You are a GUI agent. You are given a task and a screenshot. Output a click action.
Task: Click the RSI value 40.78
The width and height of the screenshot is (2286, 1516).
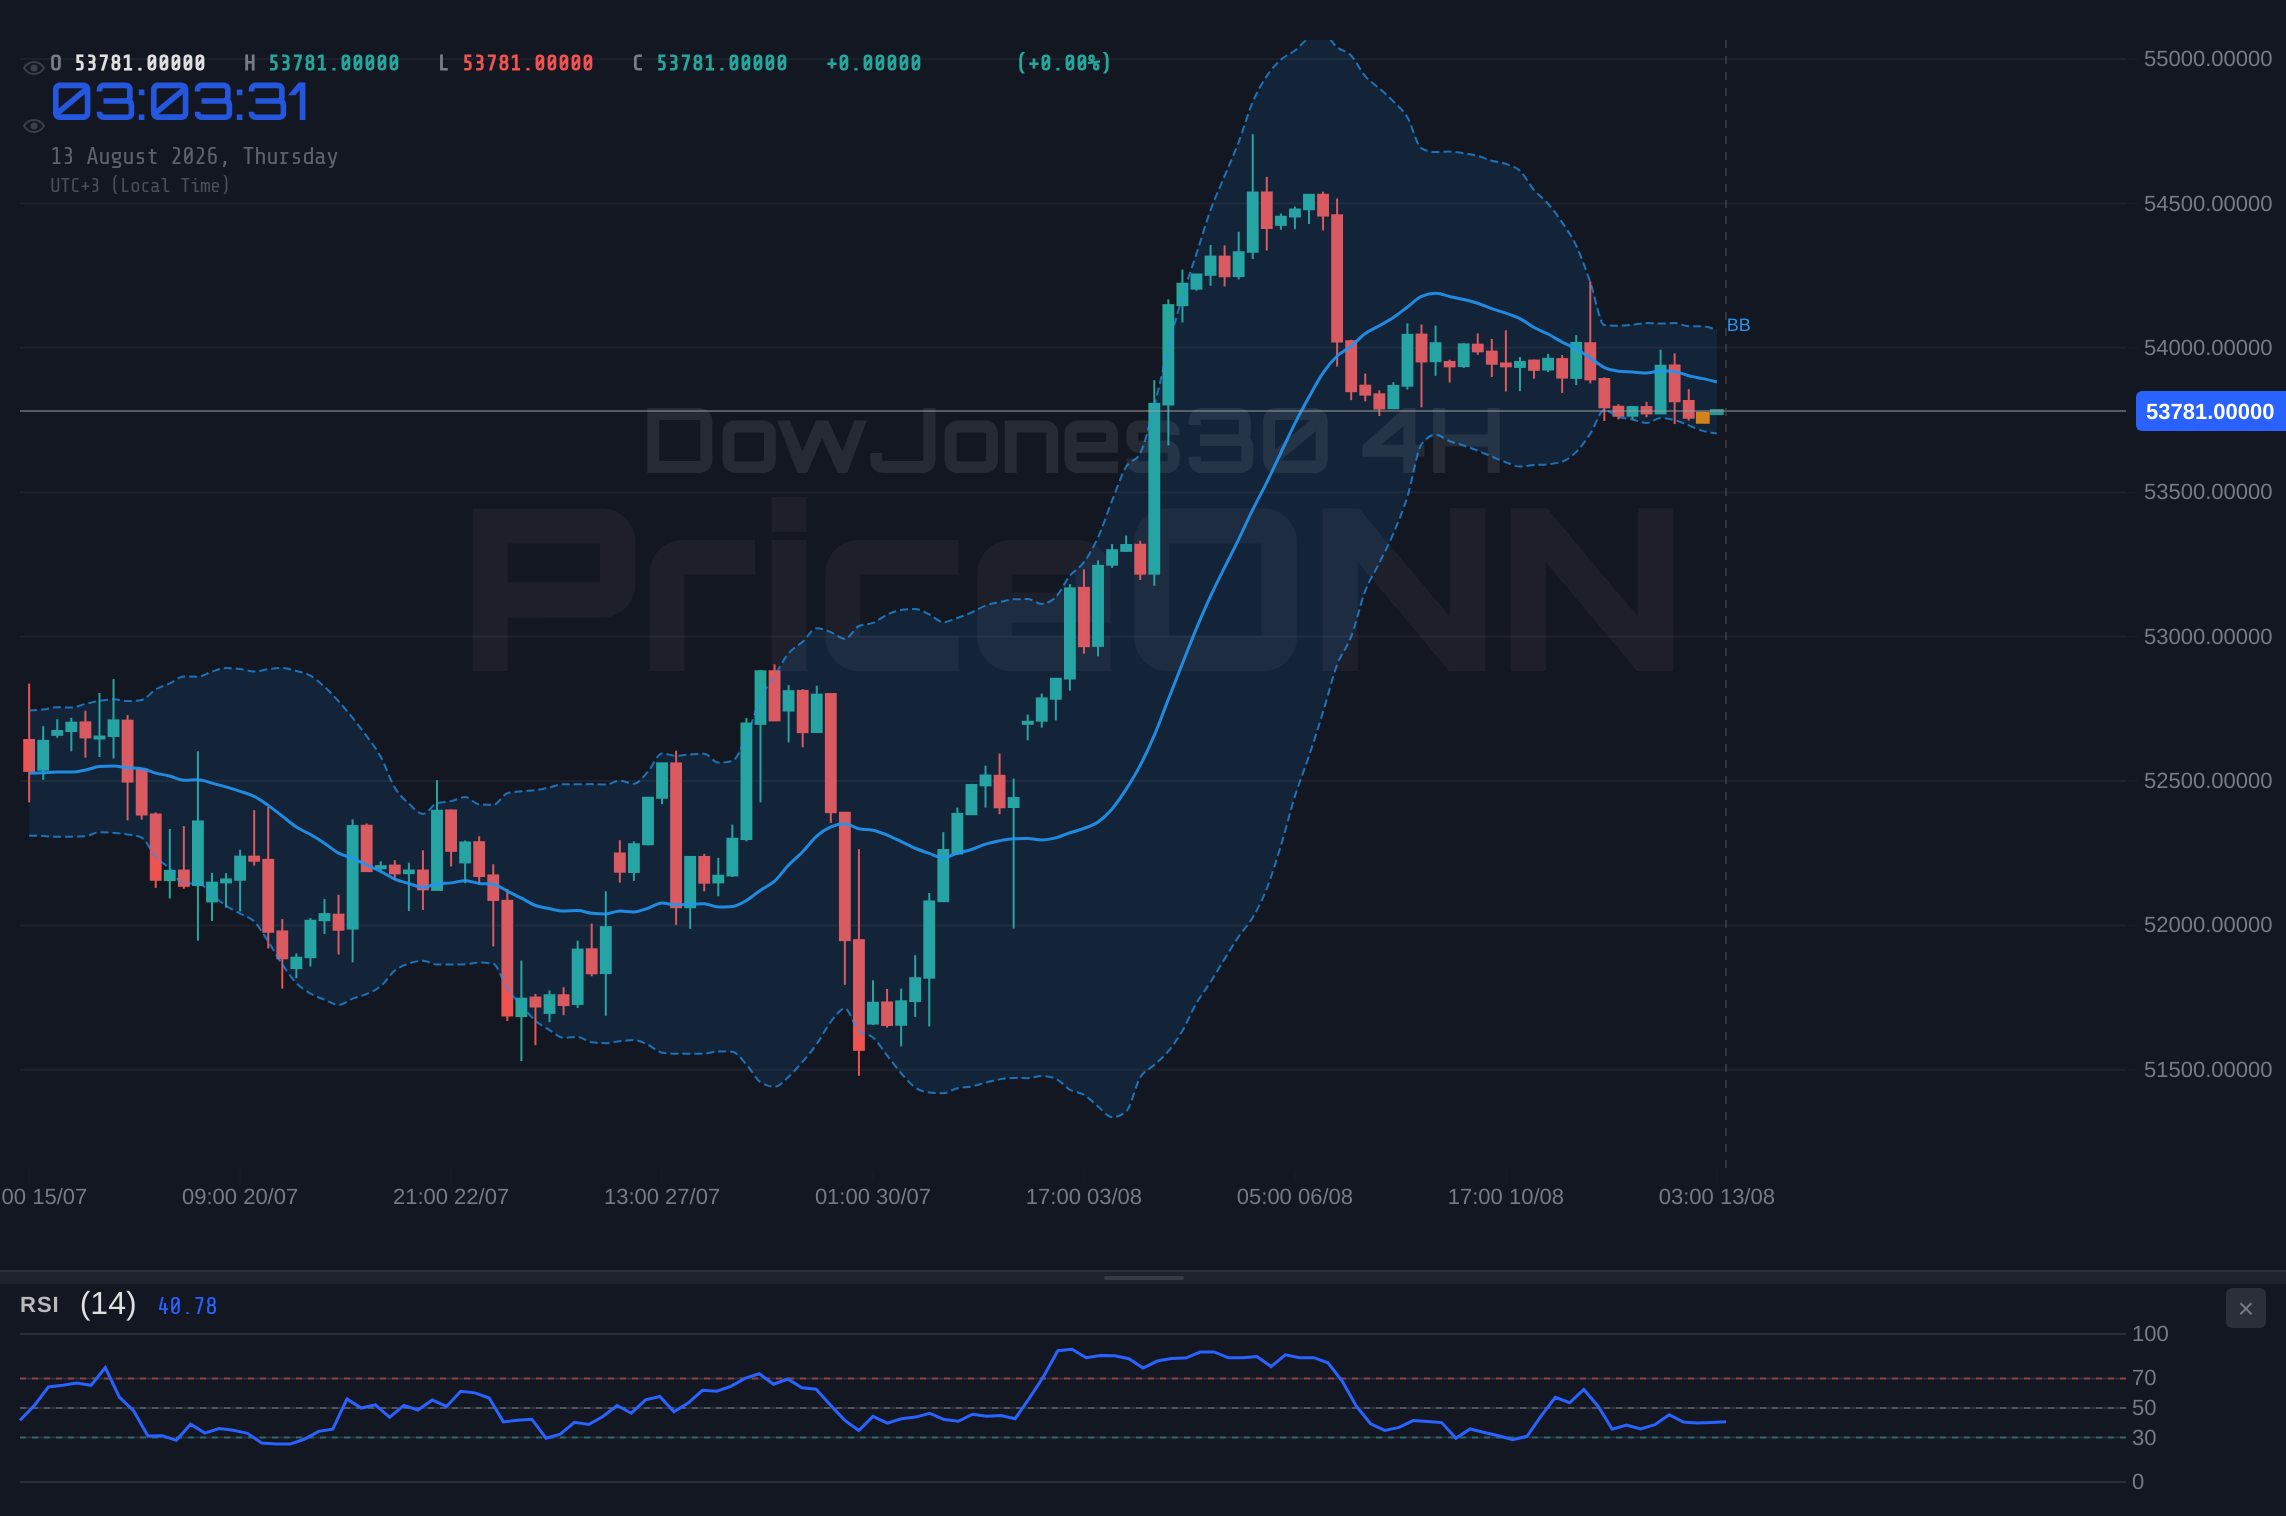coord(188,1306)
